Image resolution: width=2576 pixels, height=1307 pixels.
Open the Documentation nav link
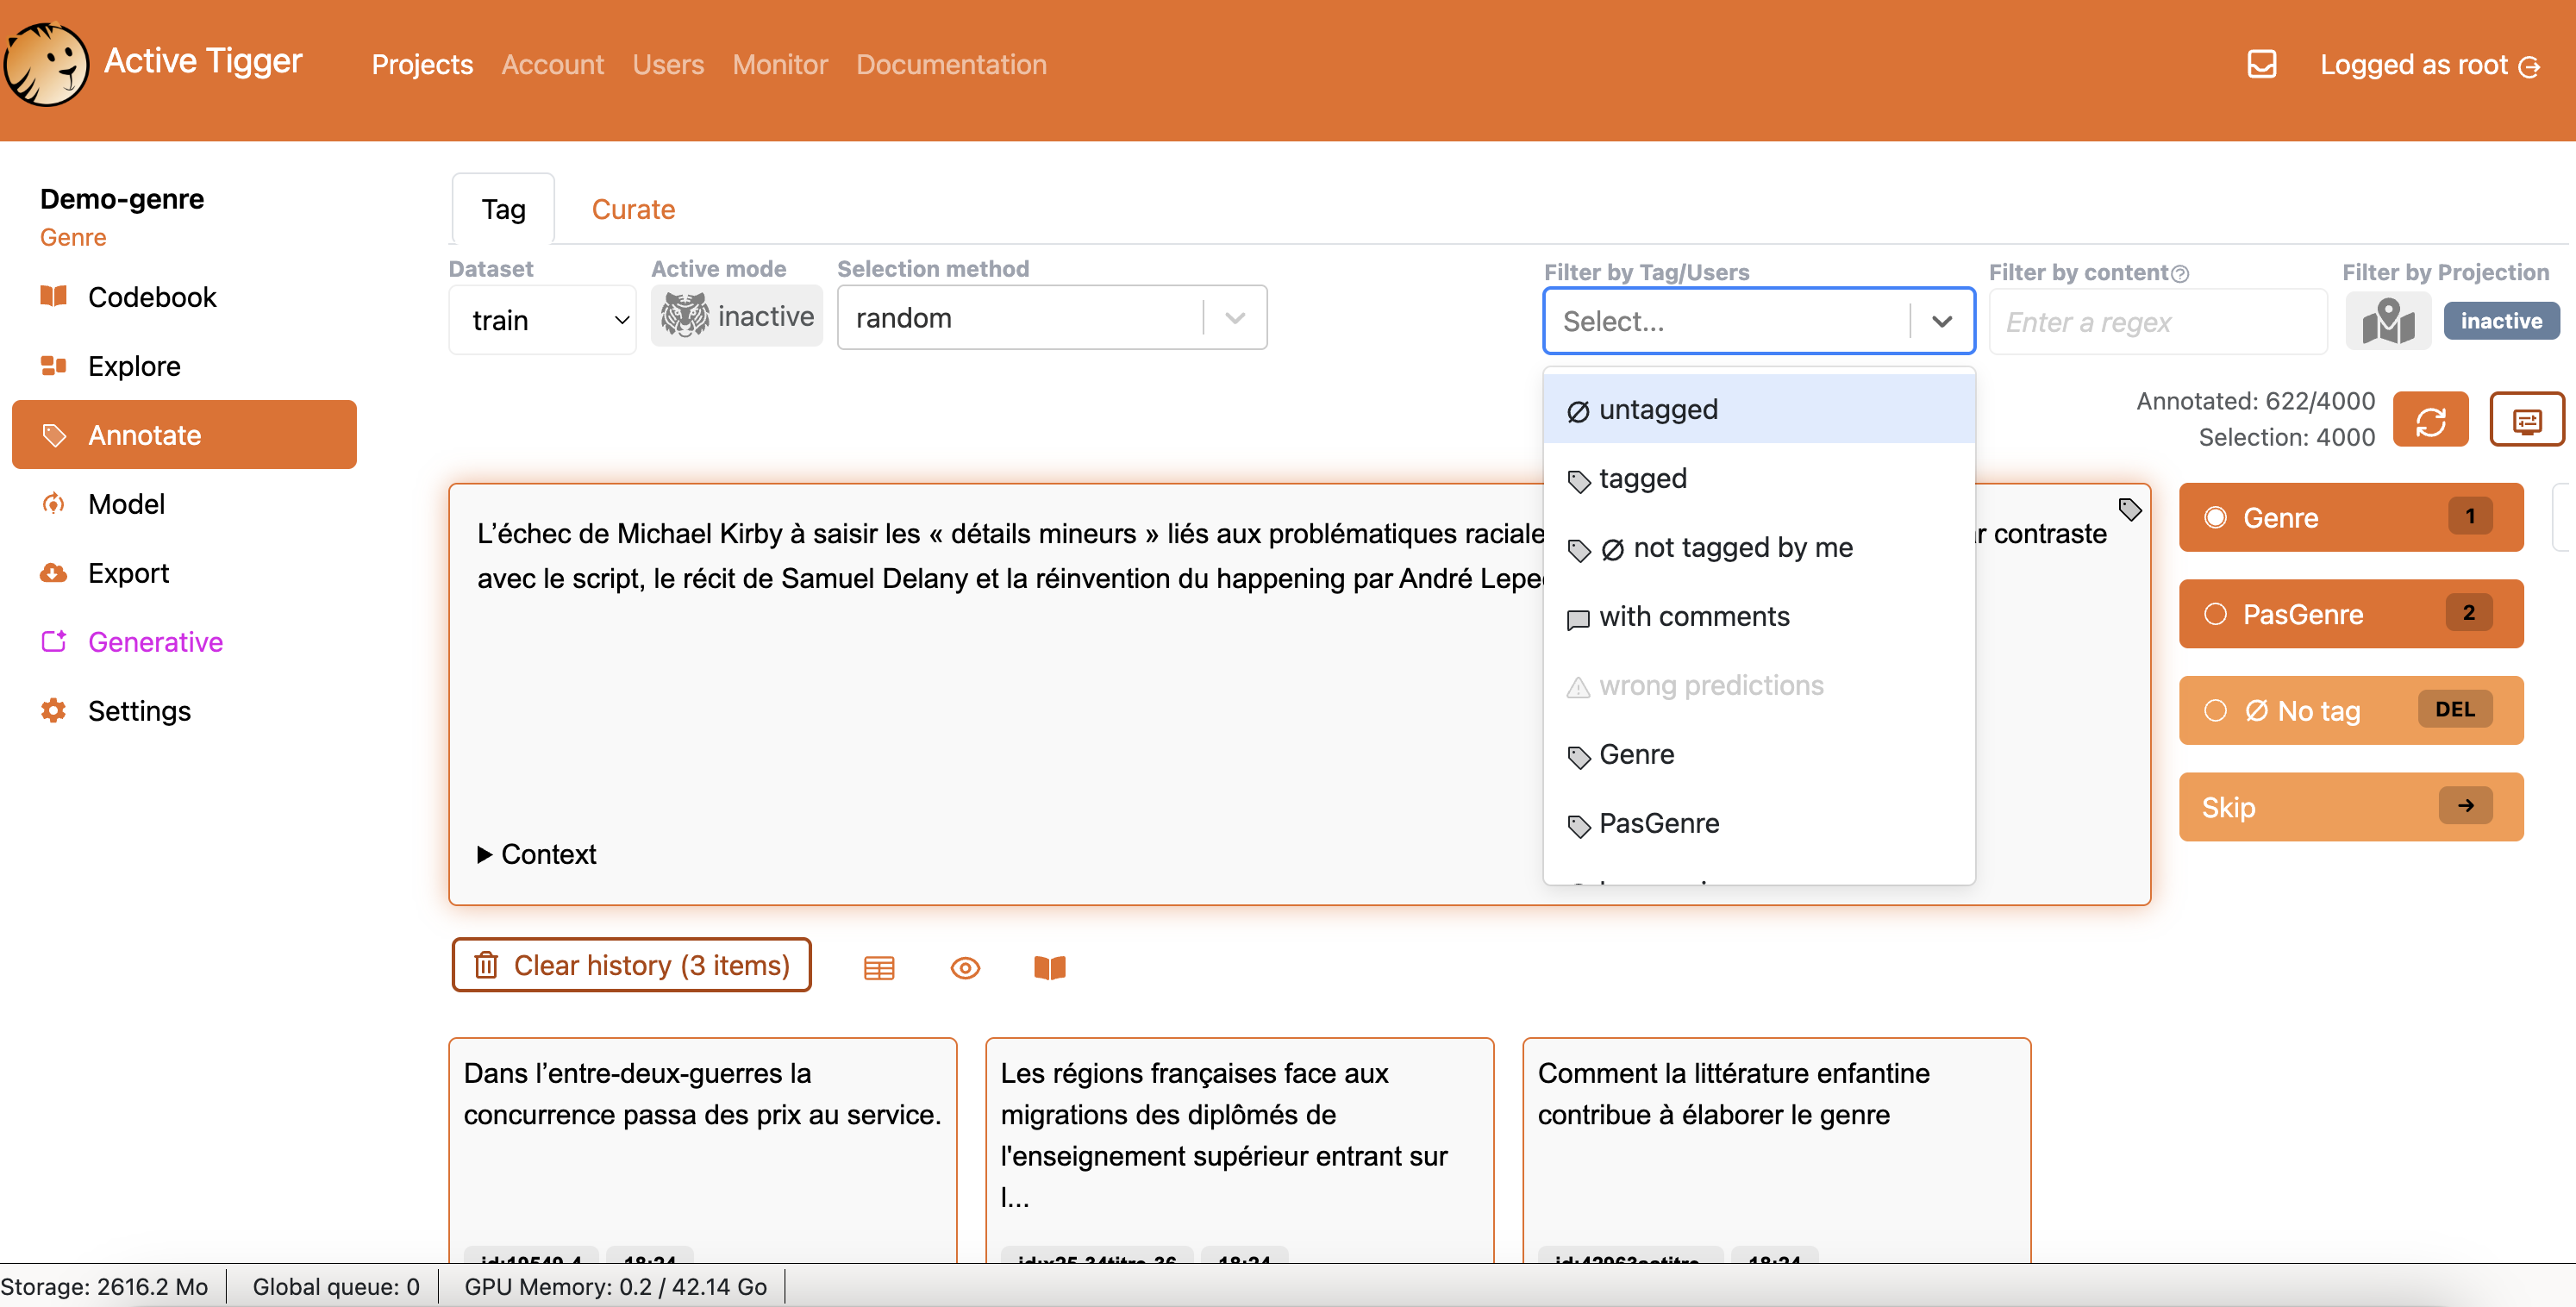coord(951,64)
